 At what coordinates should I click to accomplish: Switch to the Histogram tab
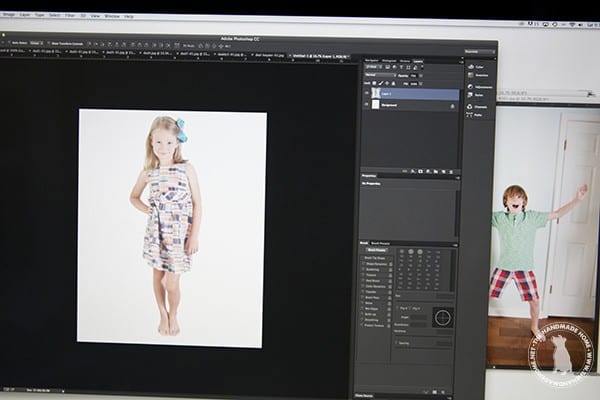tap(389, 60)
